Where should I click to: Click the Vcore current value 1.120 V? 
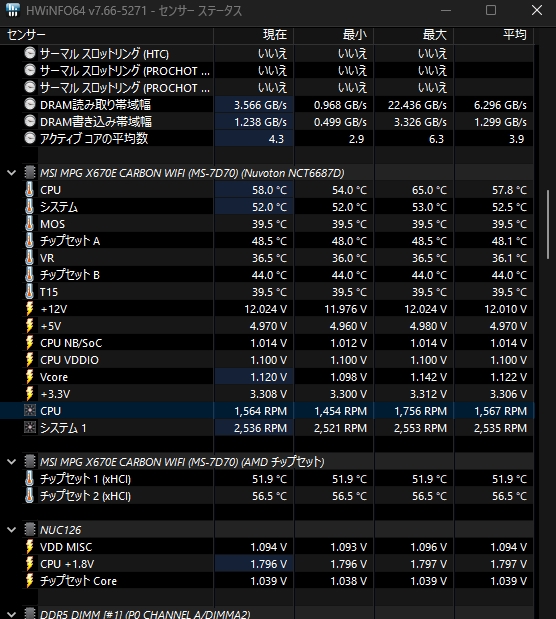coord(269,377)
